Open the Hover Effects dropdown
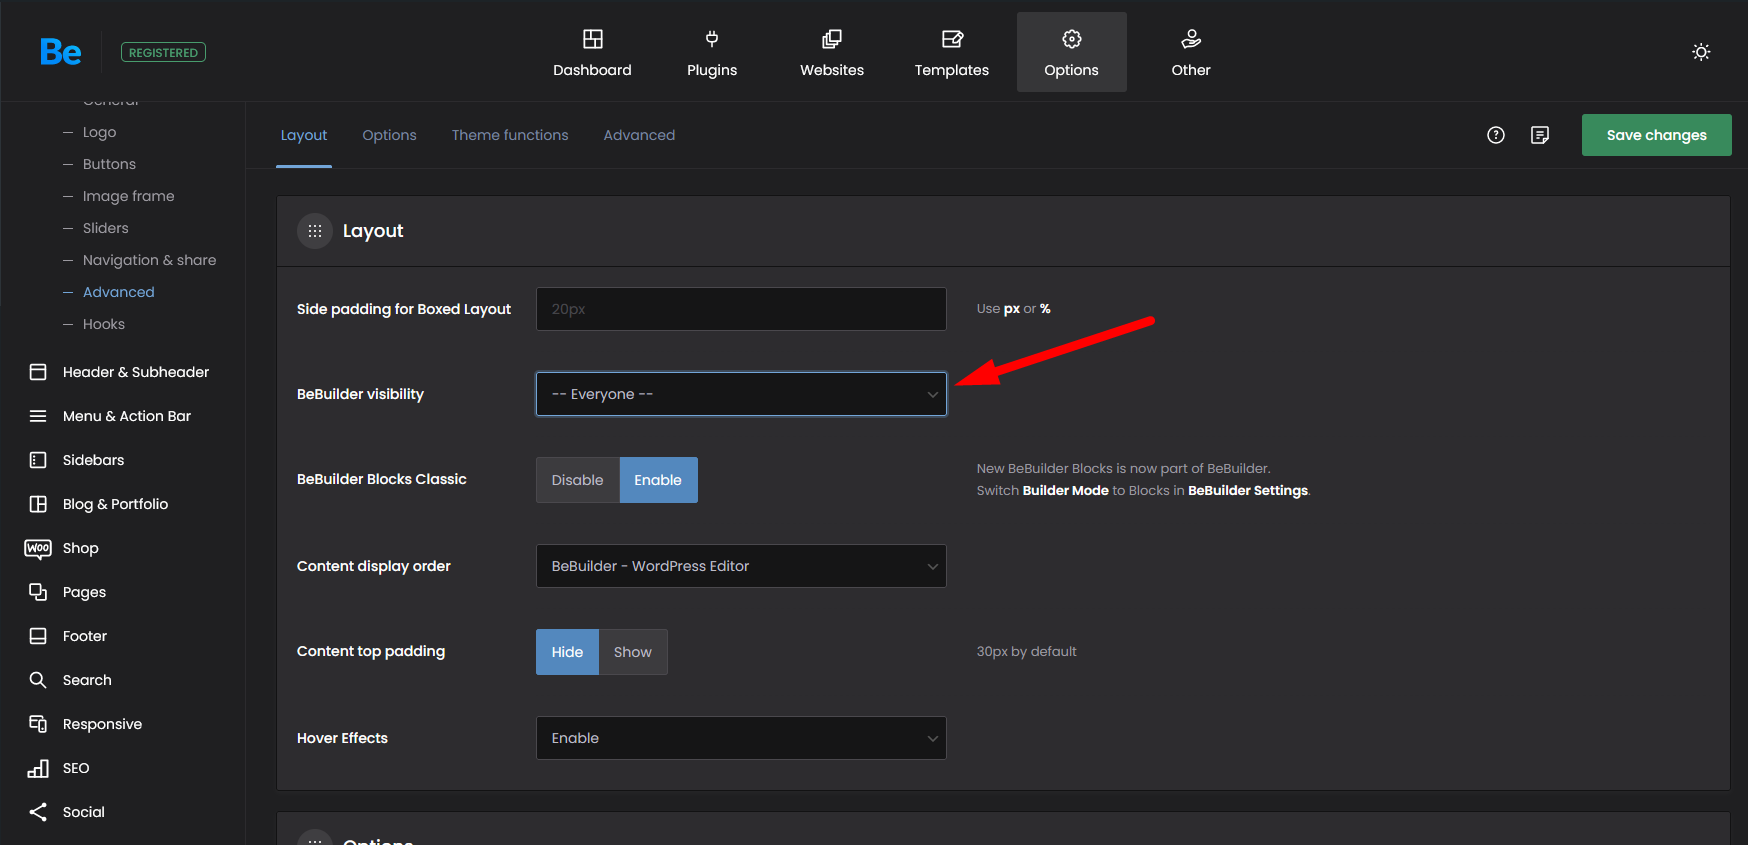This screenshot has width=1748, height=845. click(741, 738)
